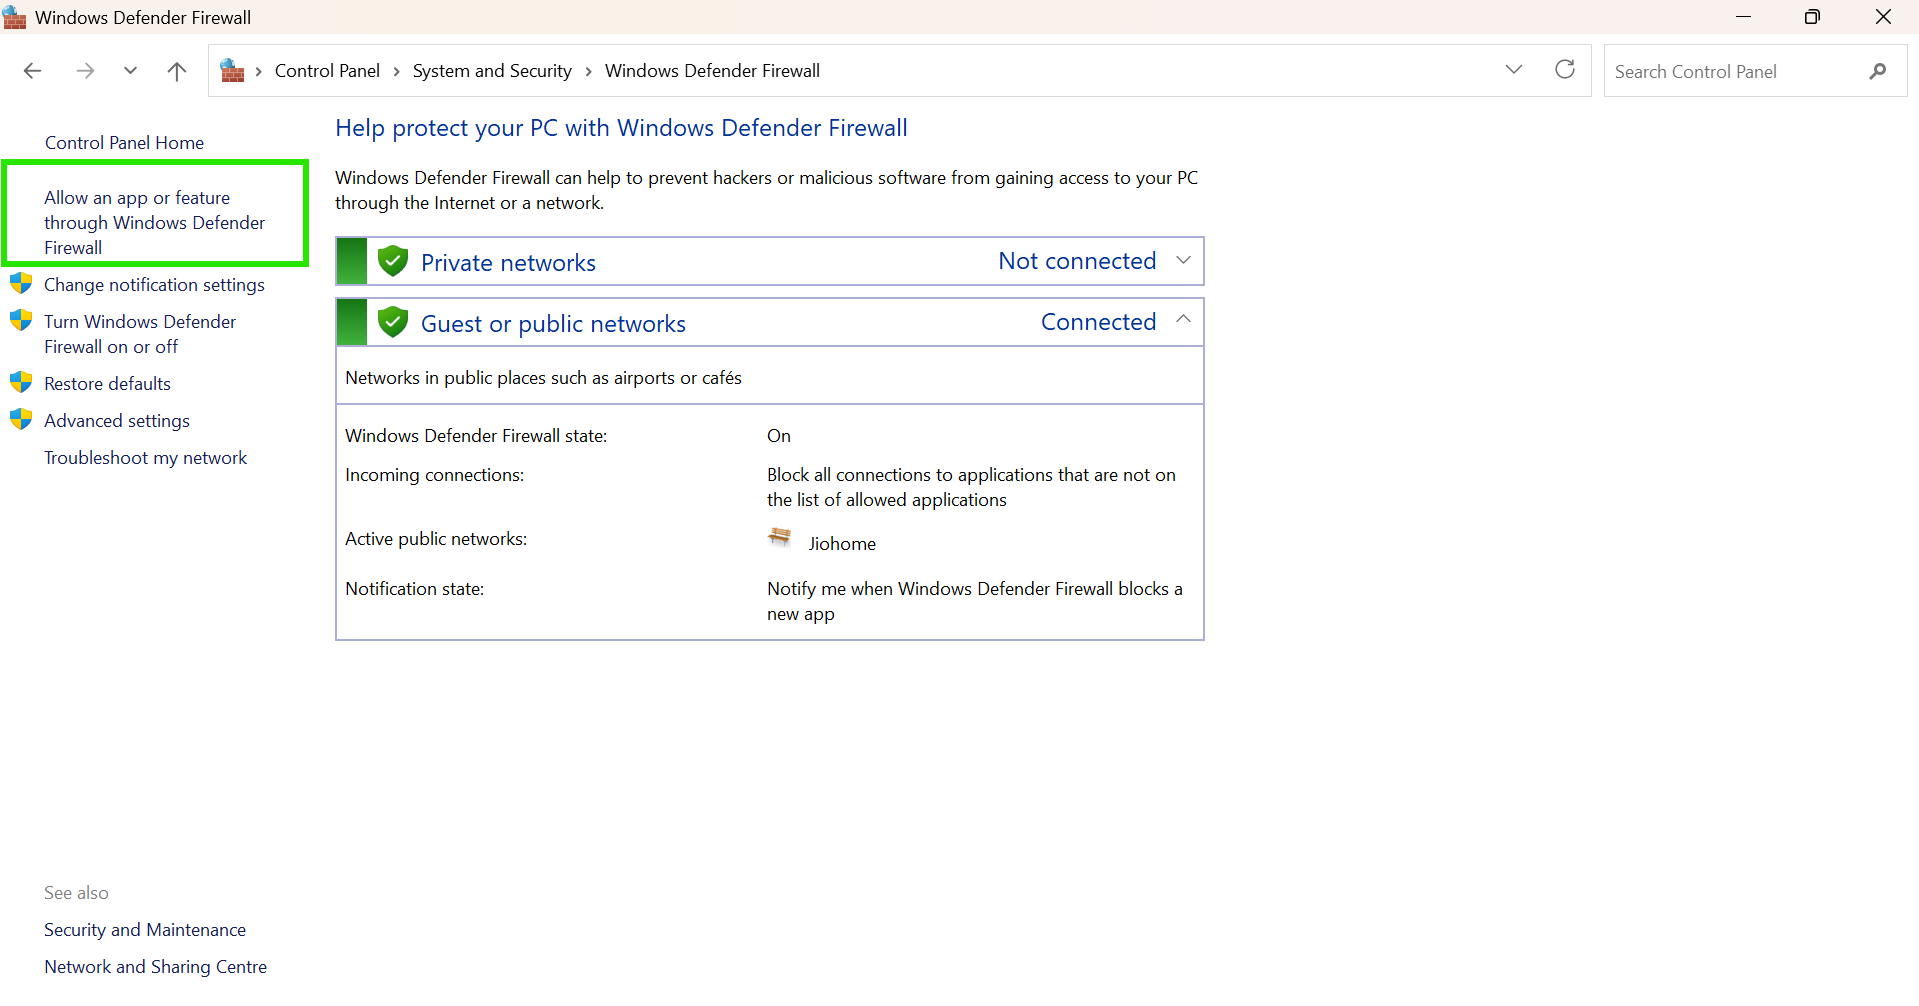
Task: Click Guest or public networks heading
Action: (x=553, y=324)
